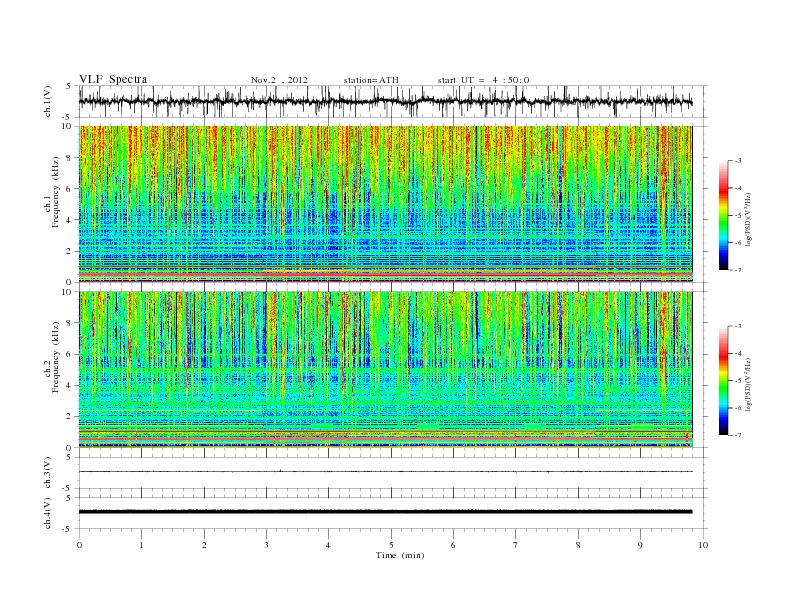792x612 pixels.
Task: Select the date text "Nov.2 , 2012"
Action: point(279,80)
